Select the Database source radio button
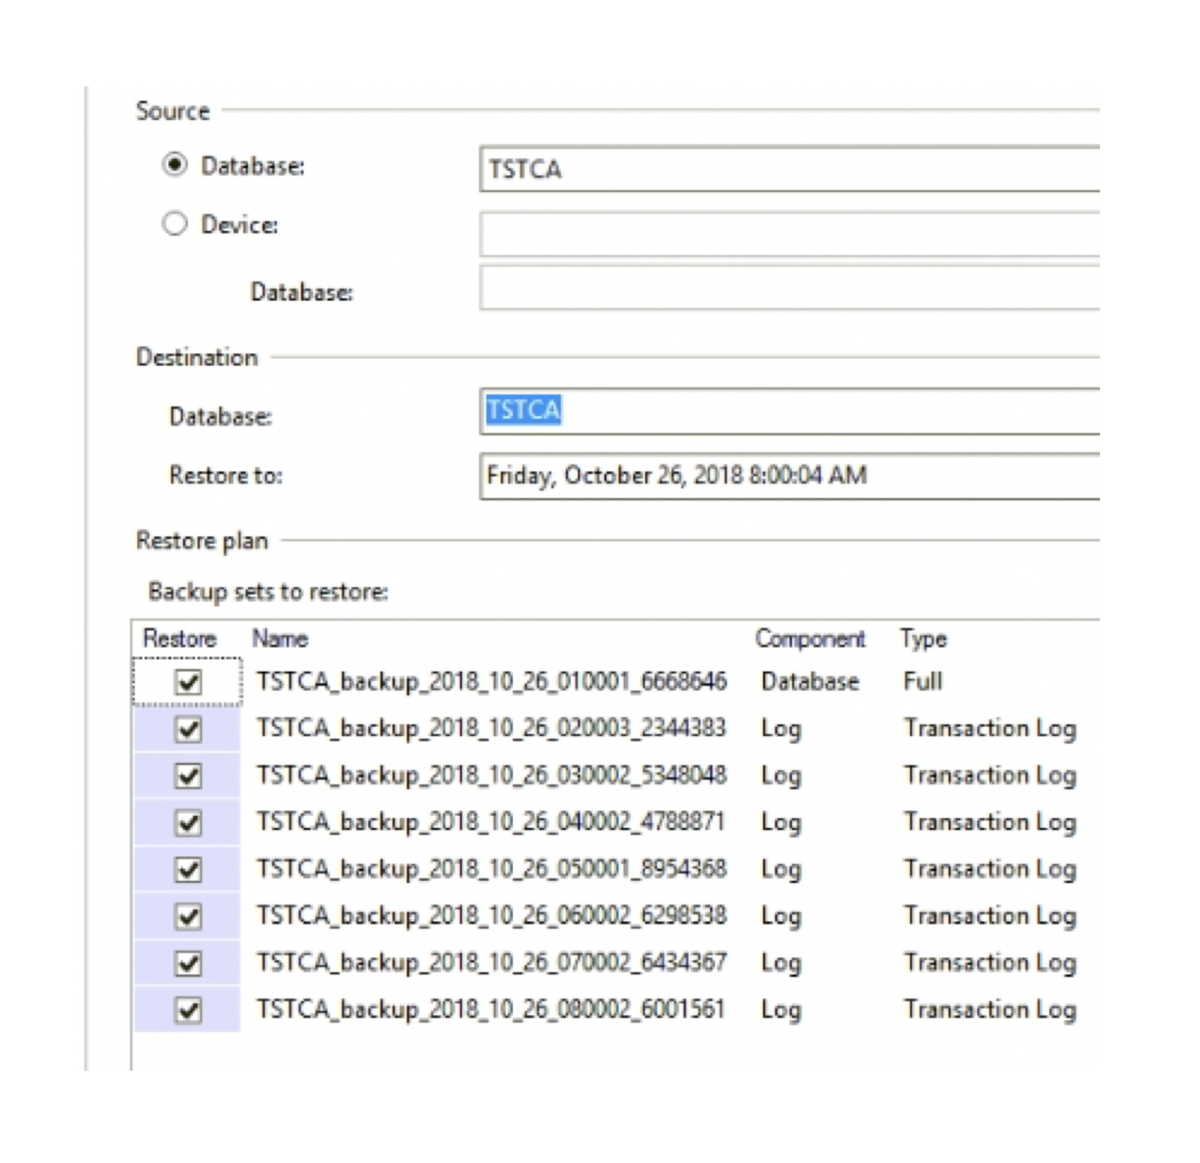Image resolution: width=1200 pixels, height=1163 pixels. click(175, 164)
